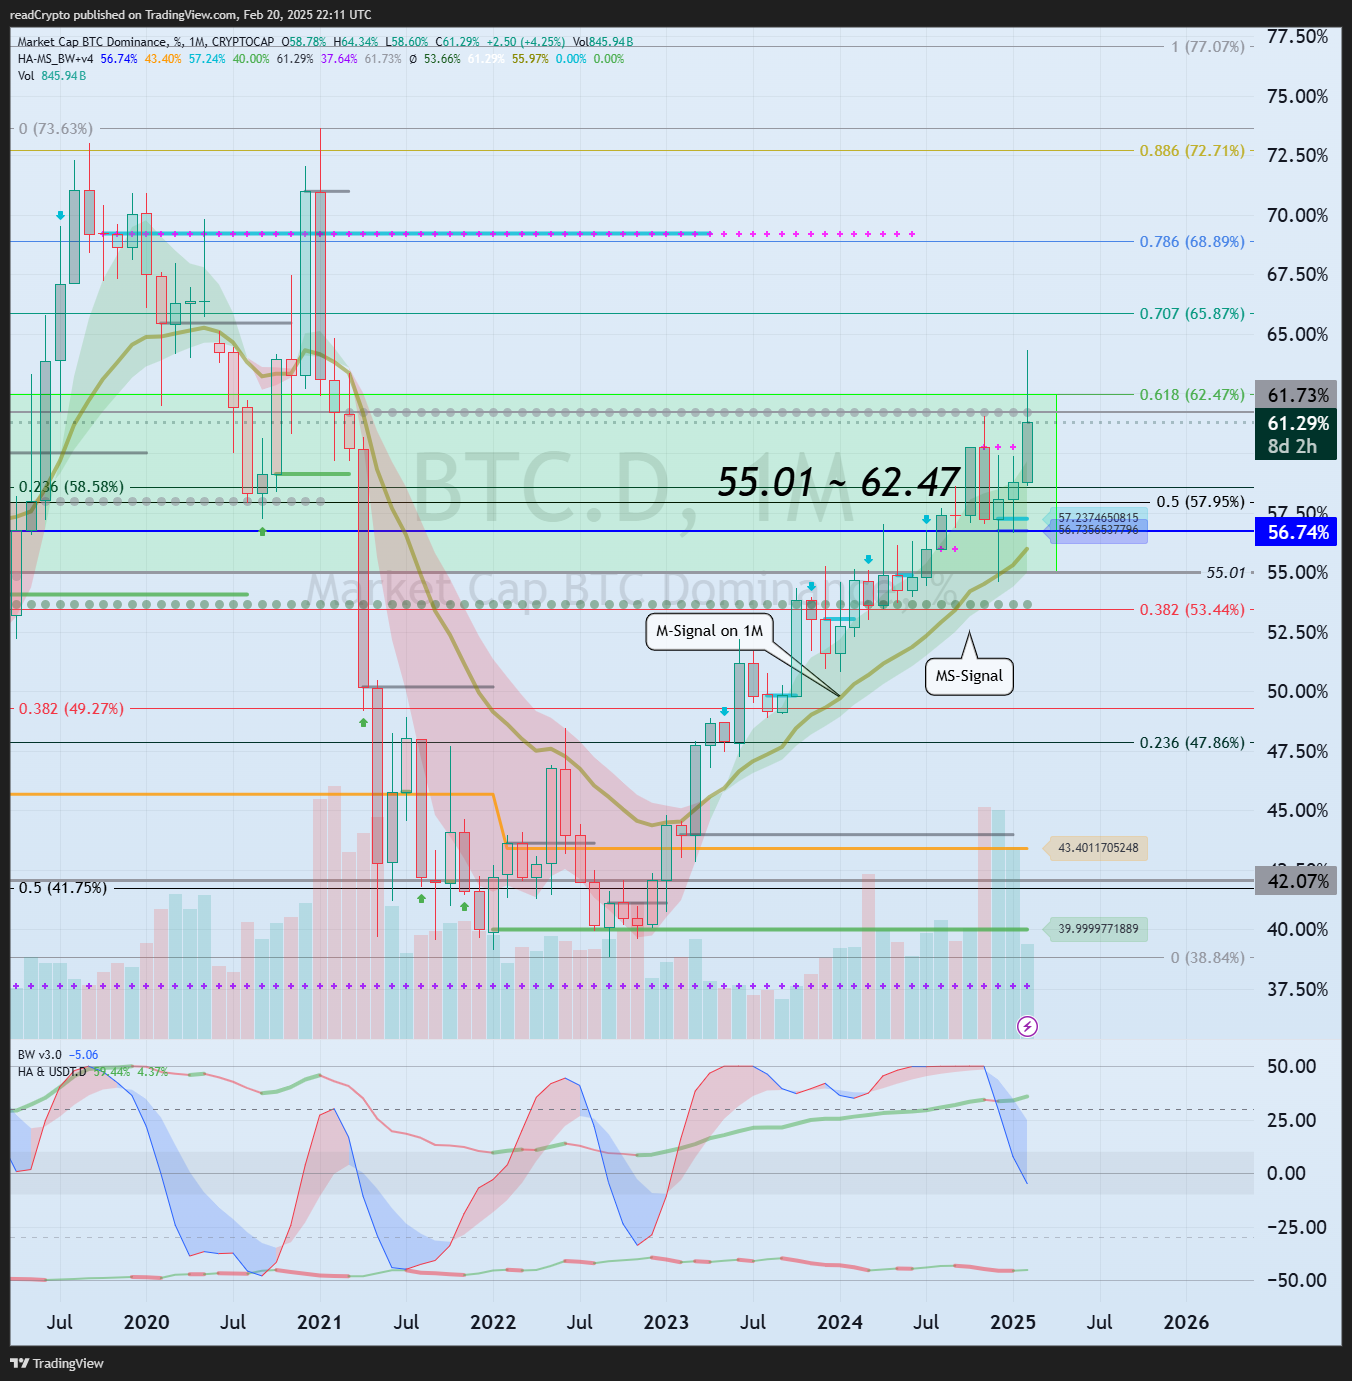Click the 70.00% price axis label
Screen dimensions: 1352x1381
pos(1297,215)
